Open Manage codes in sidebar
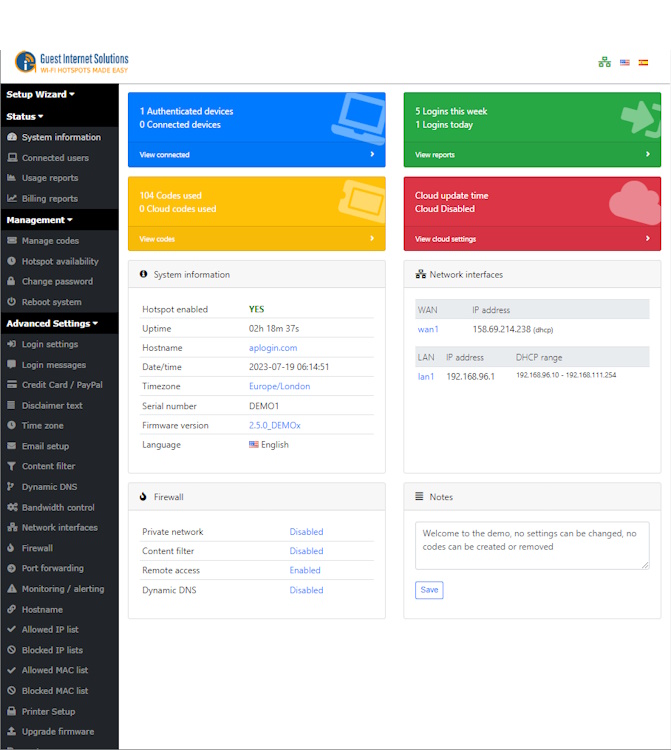671x750 pixels. [50, 241]
